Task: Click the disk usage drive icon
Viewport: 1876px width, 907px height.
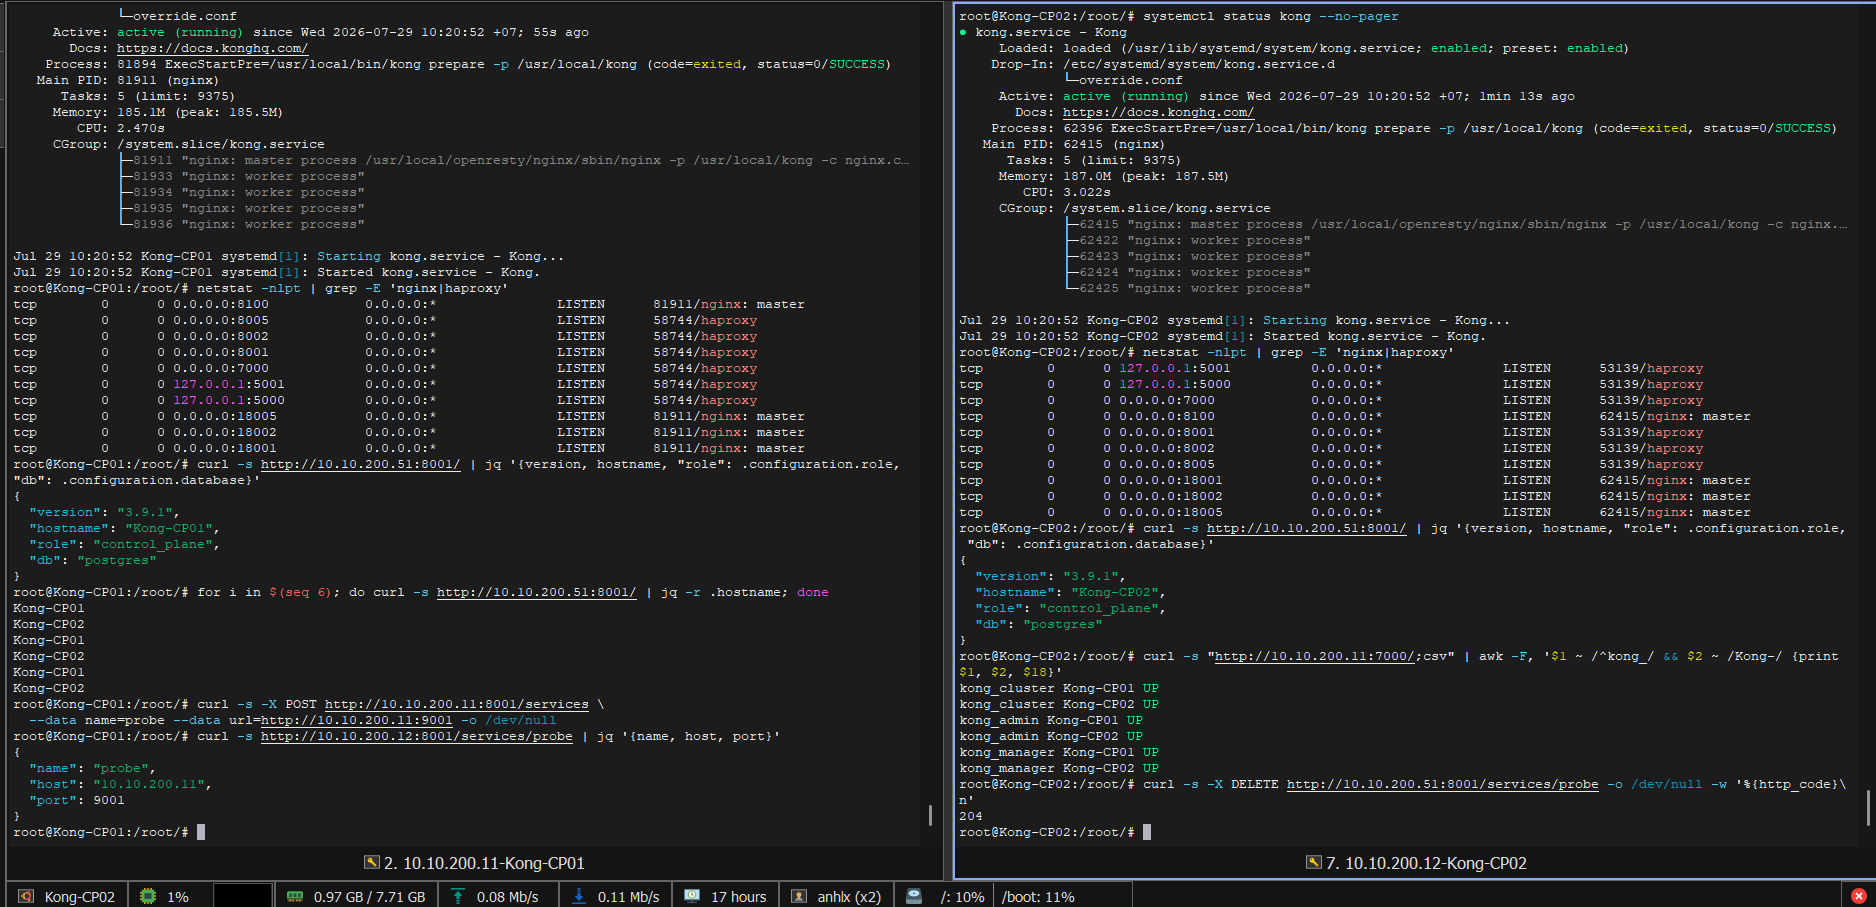Action: point(914,896)
